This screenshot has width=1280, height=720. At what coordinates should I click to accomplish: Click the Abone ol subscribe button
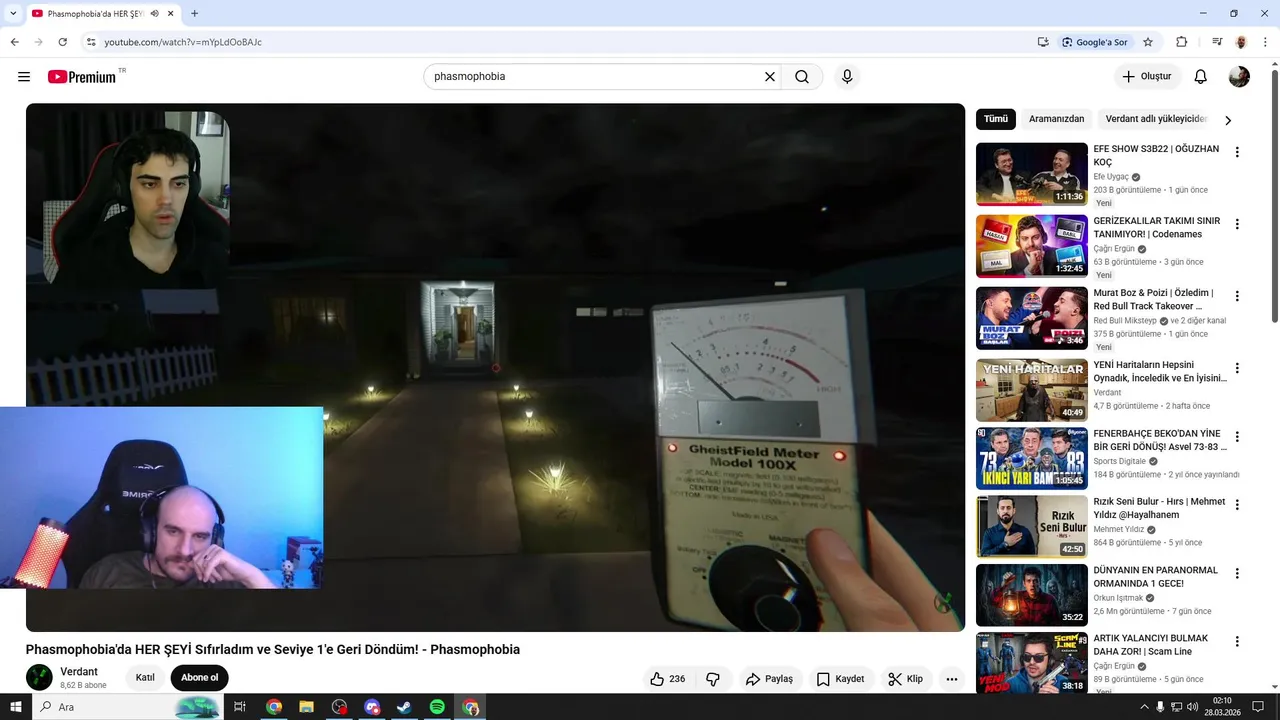[x=199, y=677]
